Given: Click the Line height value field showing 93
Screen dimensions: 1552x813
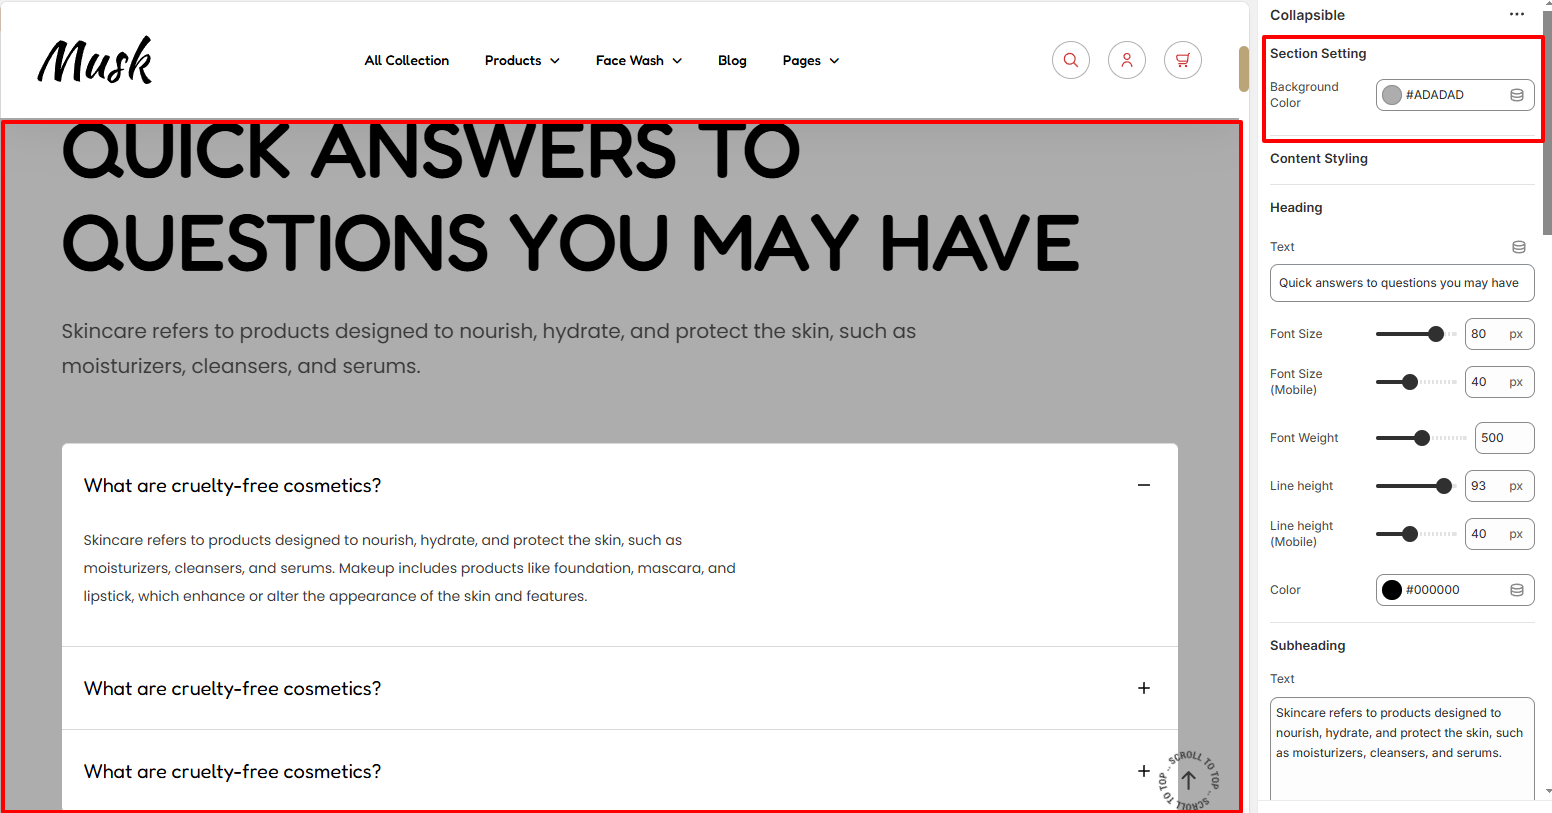Looking at the screenshot, I should (1499, 486).
